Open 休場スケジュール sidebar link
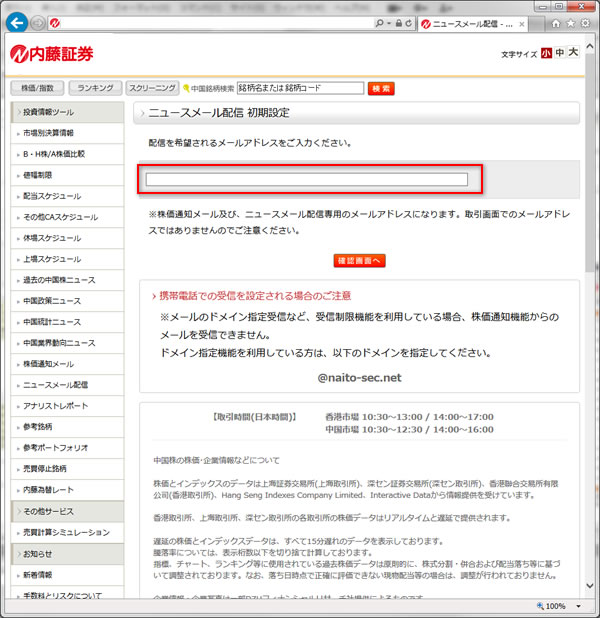This screenshot has height=618, width=600. (67, 238)
